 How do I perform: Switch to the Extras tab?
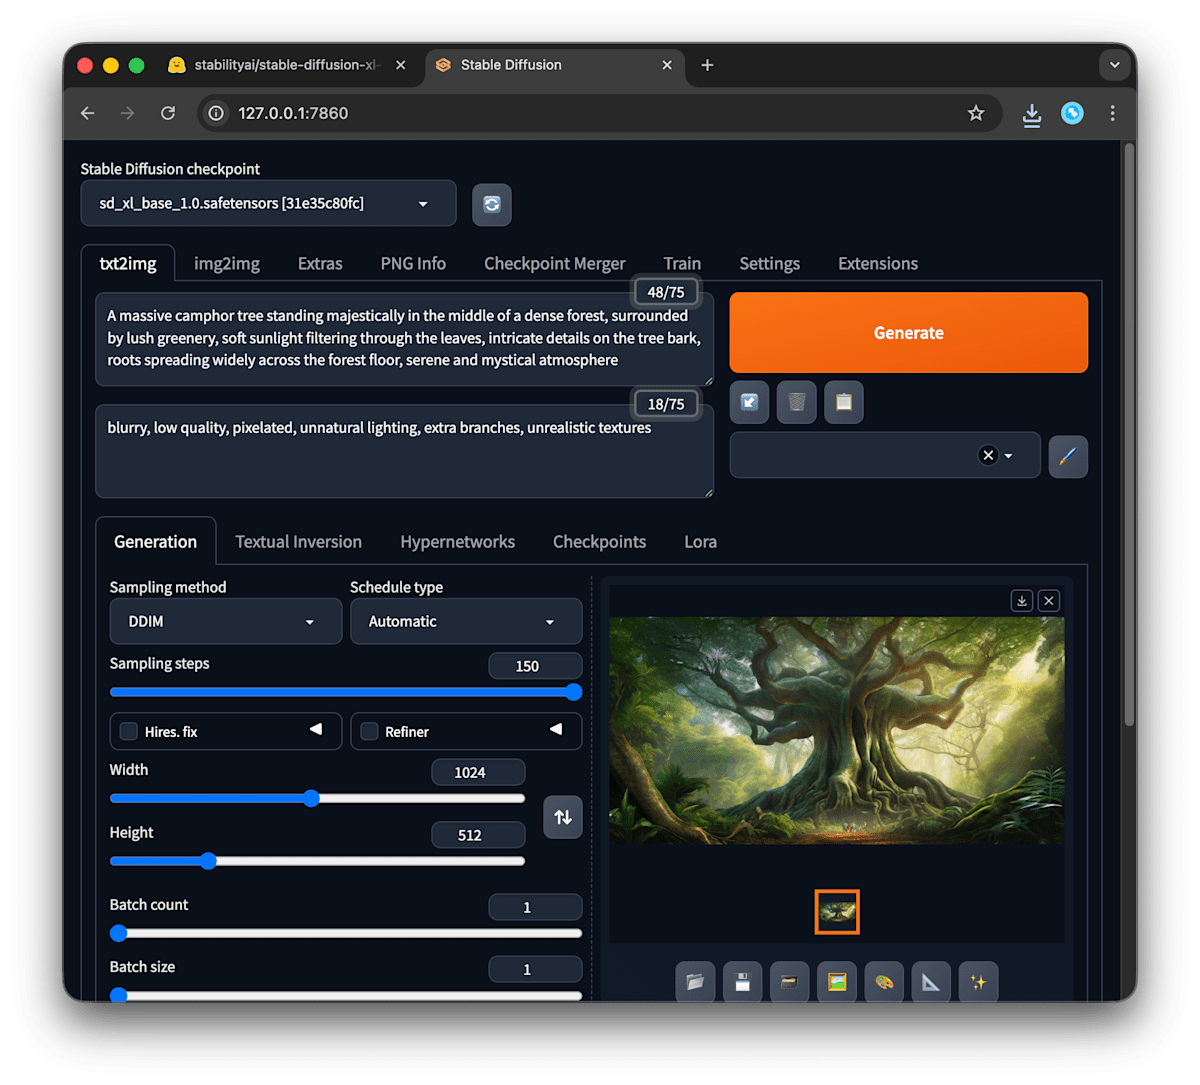320,263
